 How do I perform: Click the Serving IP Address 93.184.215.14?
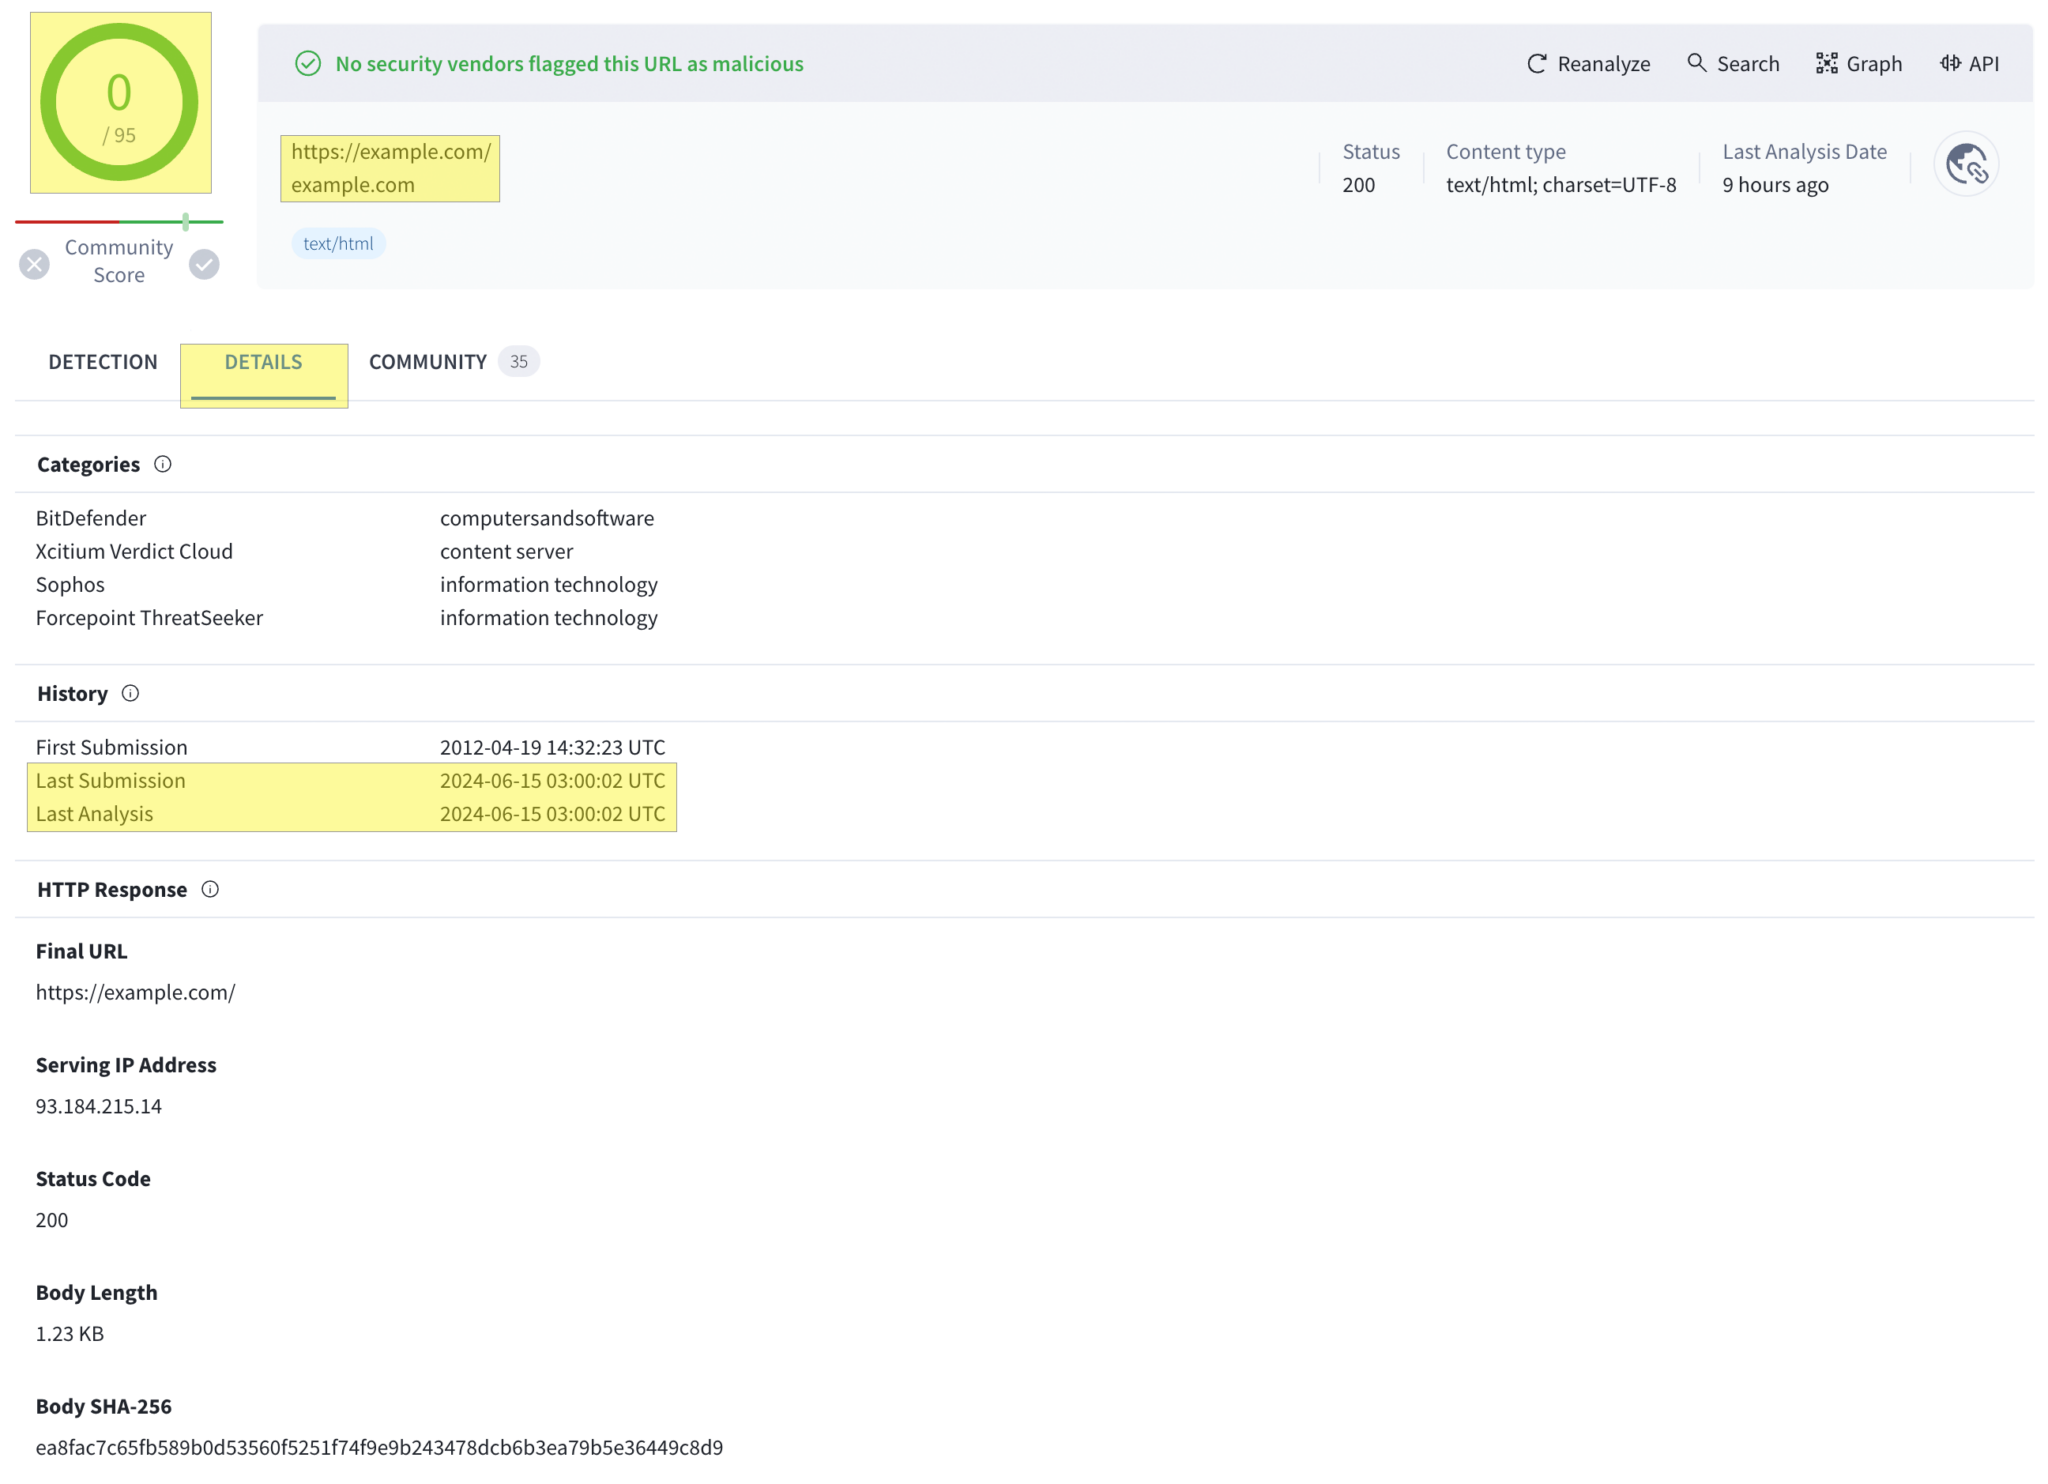[98, 1106]
